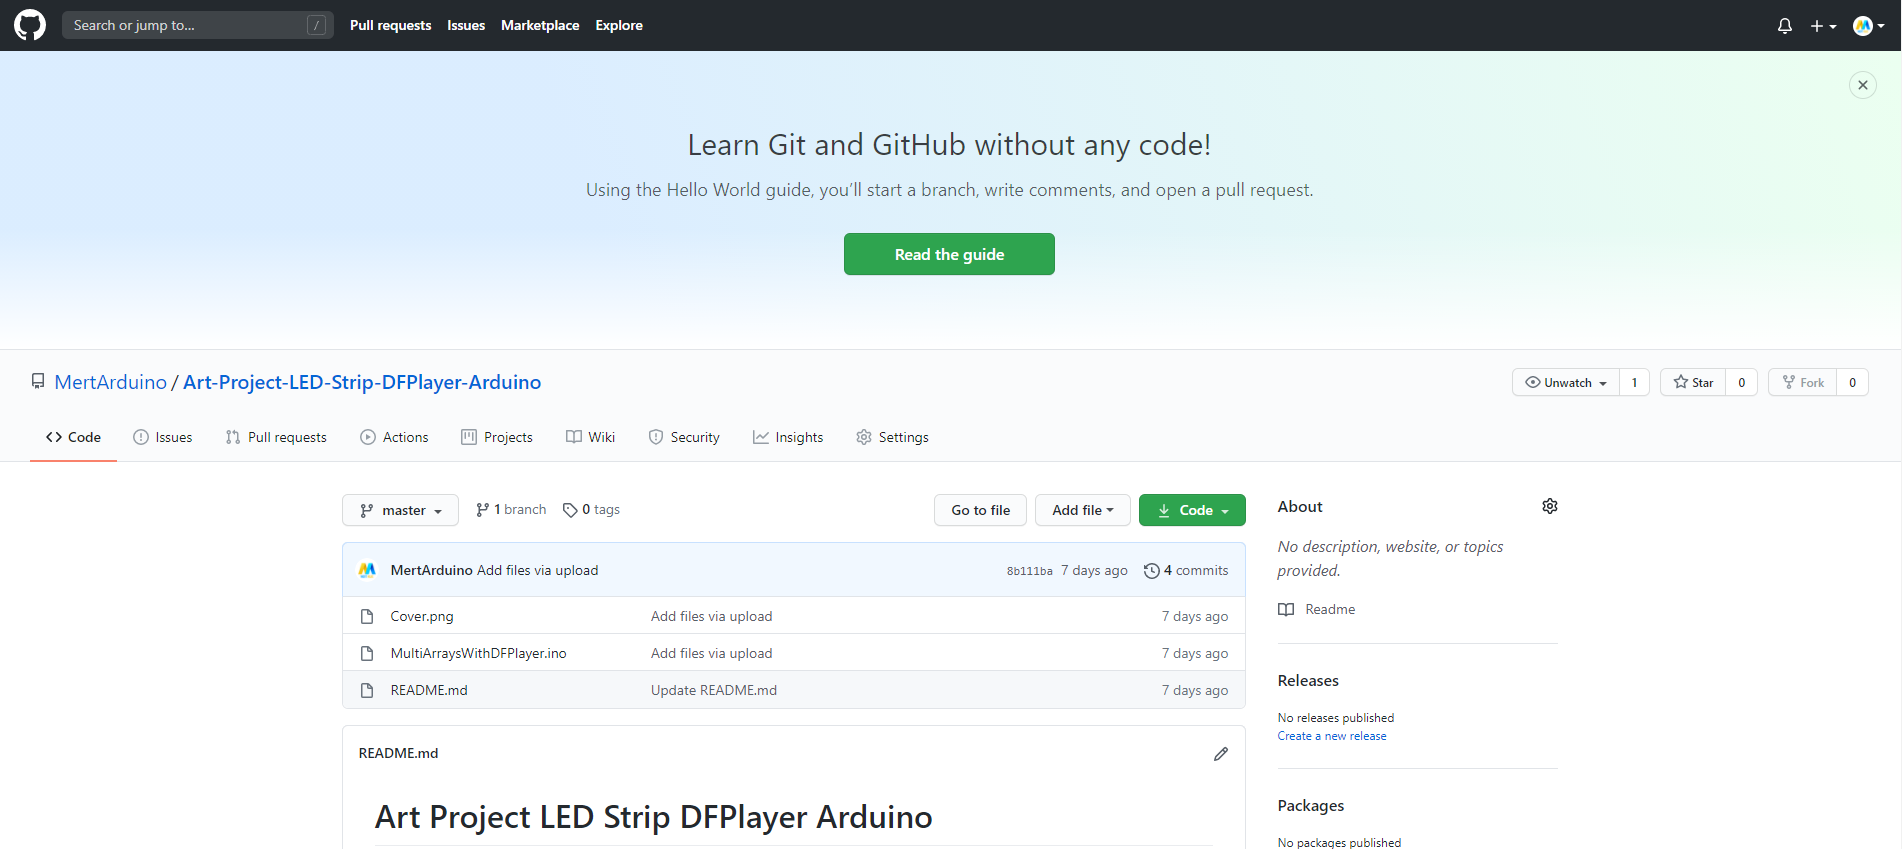Open the user avatar menu
1902x849 pixels.
(x=1868, y=26)
